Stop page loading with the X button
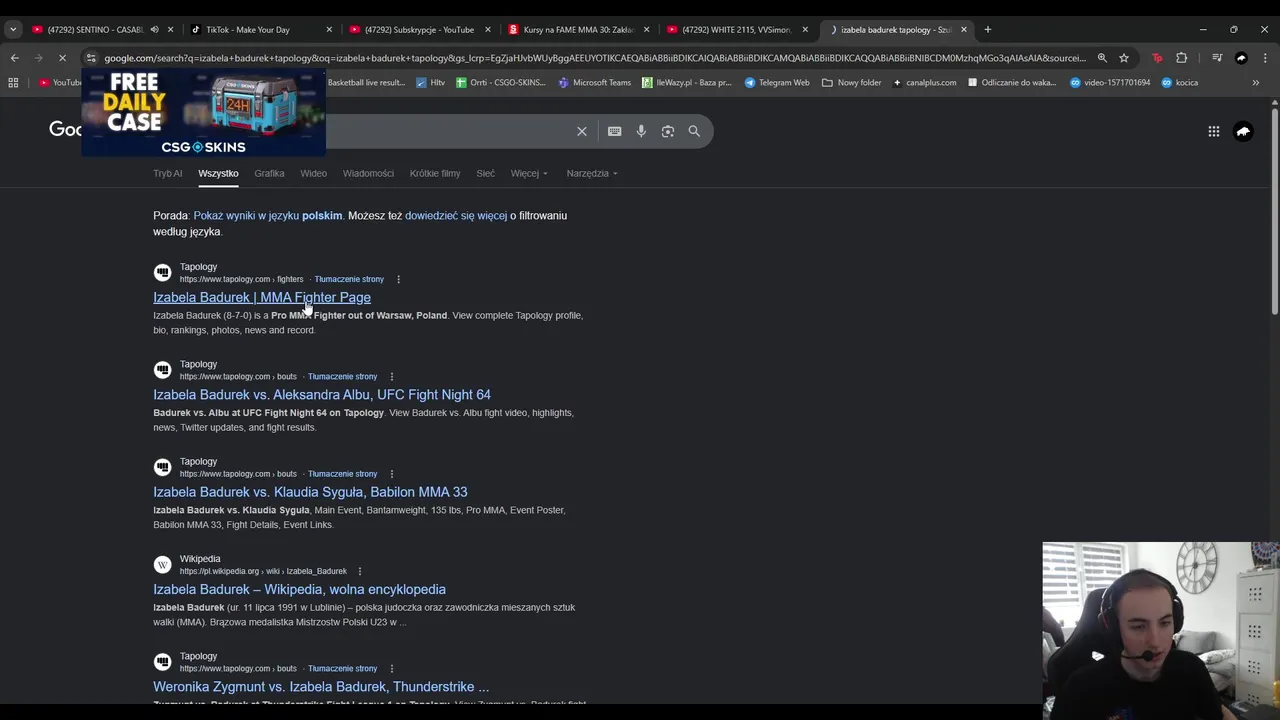Viewport: 1280px width, 720px height. tap(62, 58)
